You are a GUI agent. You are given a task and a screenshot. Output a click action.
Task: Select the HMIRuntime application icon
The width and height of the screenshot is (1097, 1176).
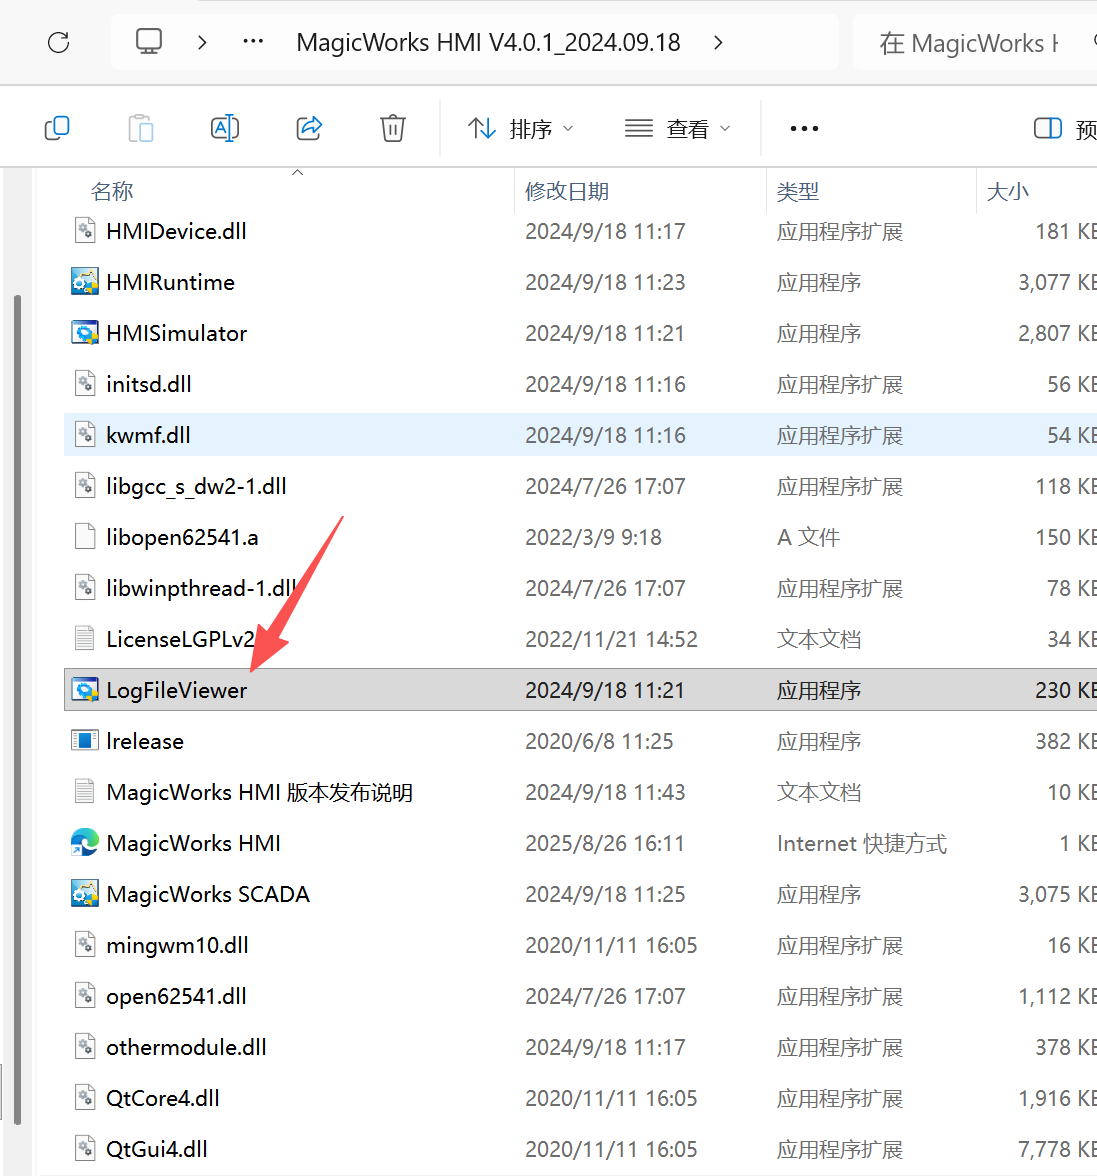85,281
